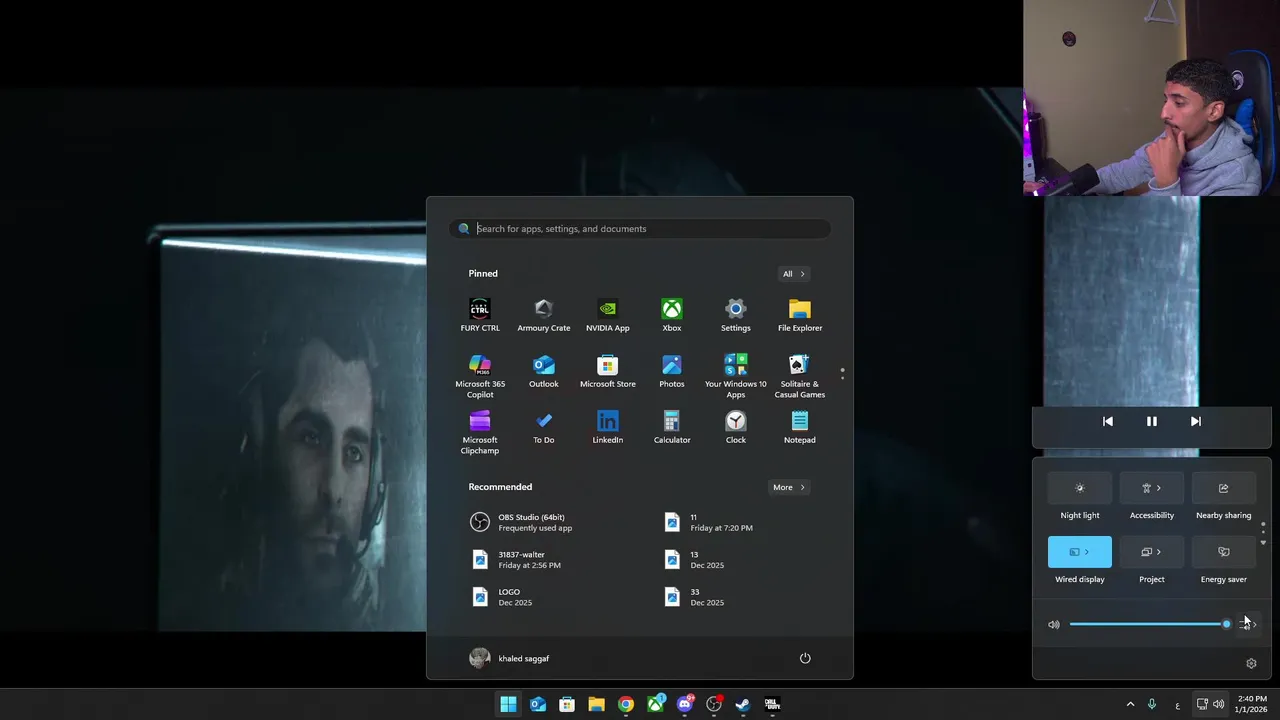Open the Photos app
The height and width of the screenshot is (720, 1280).
(672, 371)
